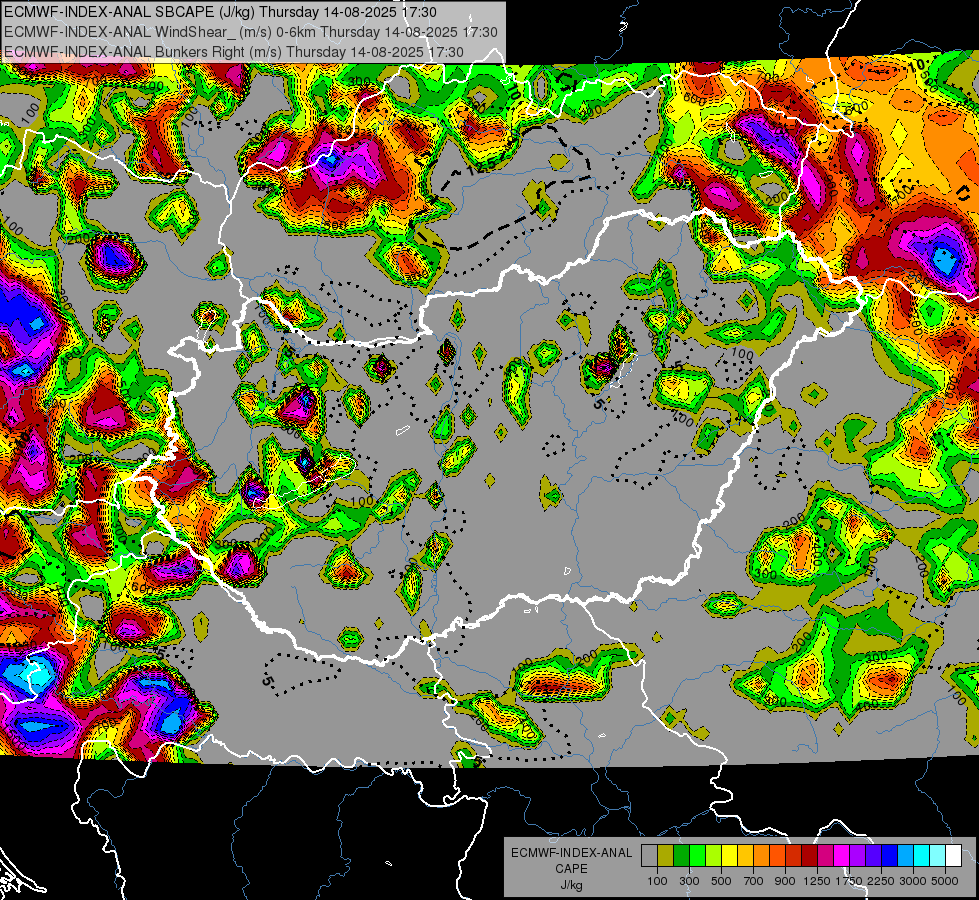Click the legend label 3000
979x900 pixels.
coord(912,881)
